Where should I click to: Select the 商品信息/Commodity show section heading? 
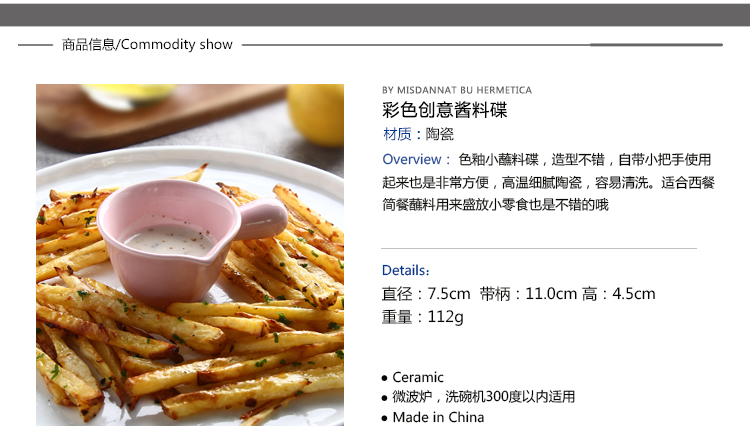(147, 44)
